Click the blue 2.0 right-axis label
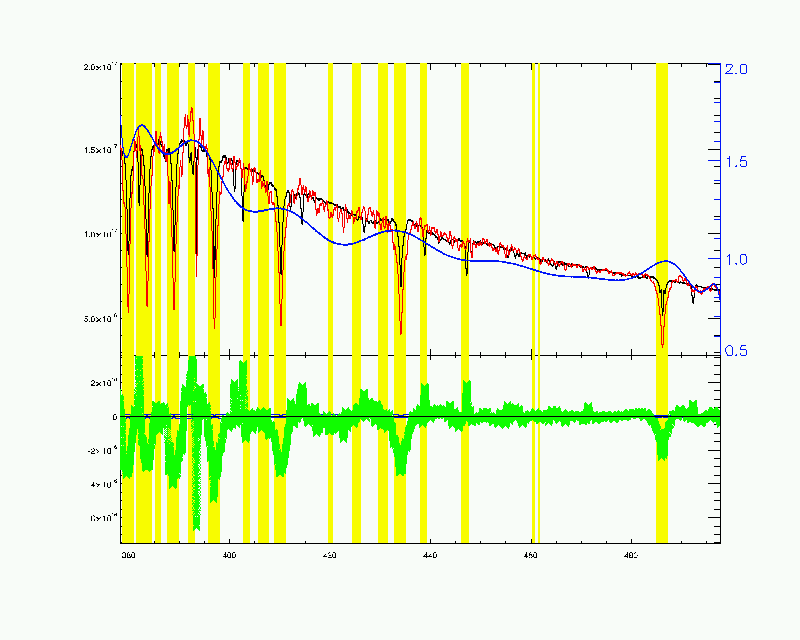This screenshot has height=640, width=800. coord(736,69)
